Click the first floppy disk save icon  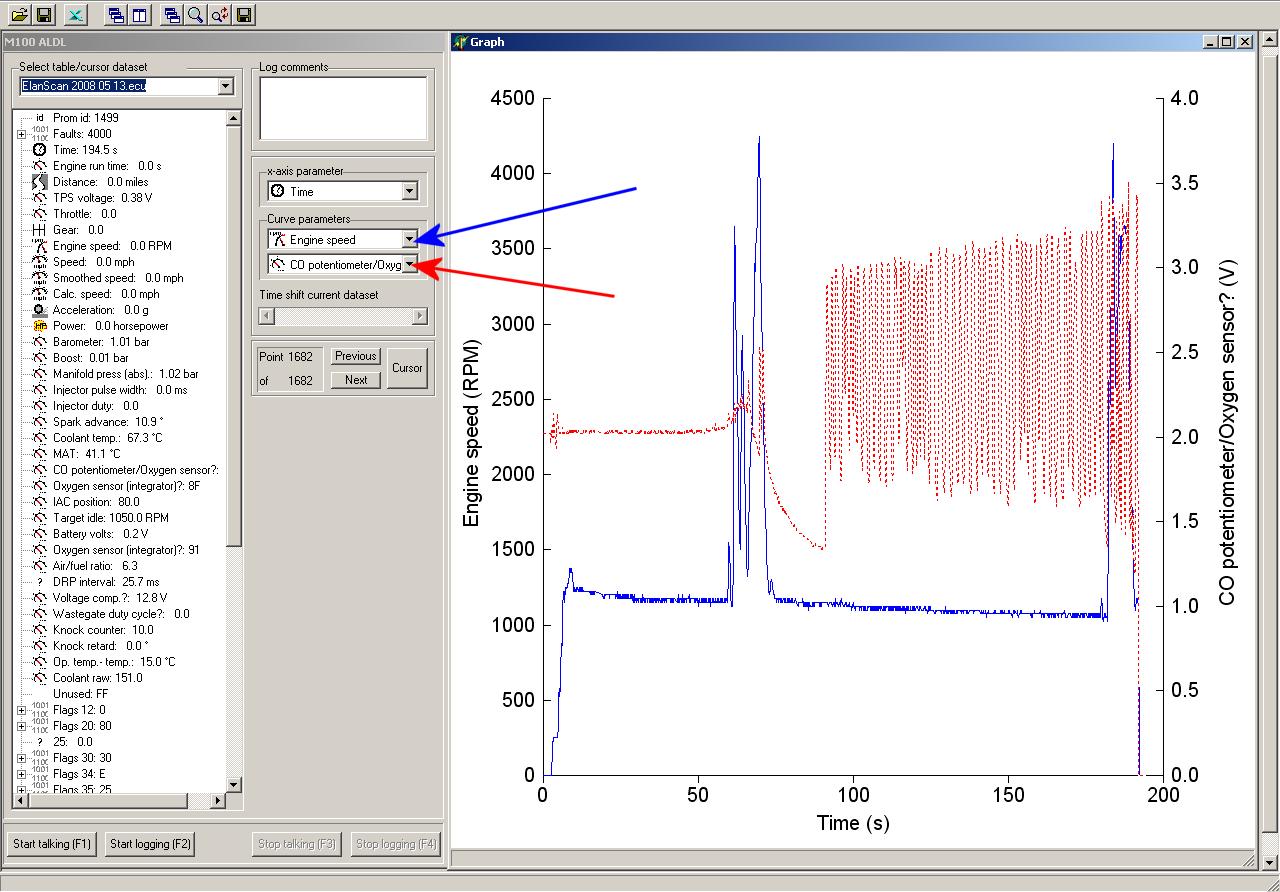coord(44,14)
